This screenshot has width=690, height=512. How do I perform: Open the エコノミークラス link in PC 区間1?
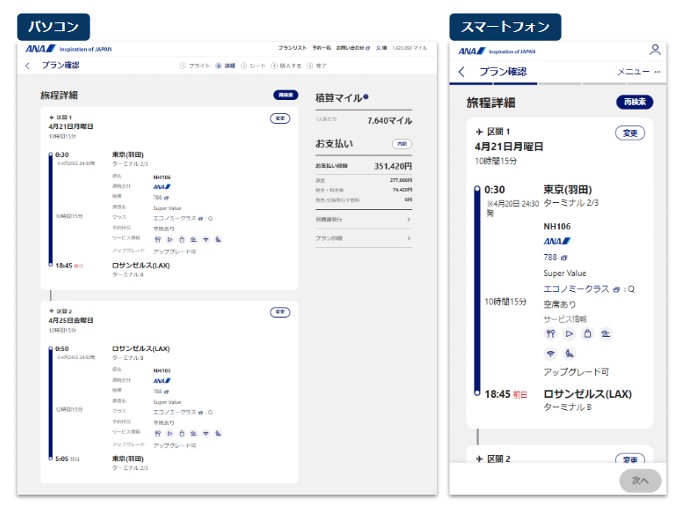click(178, 218)
